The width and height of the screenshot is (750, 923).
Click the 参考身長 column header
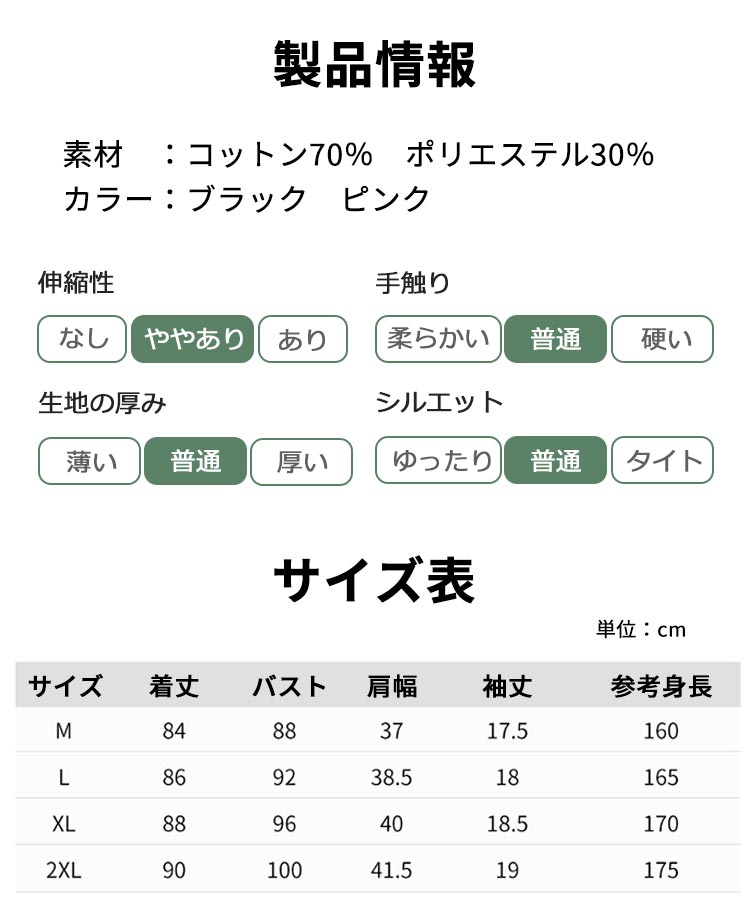pyautogui.click(x=661, y=686)
